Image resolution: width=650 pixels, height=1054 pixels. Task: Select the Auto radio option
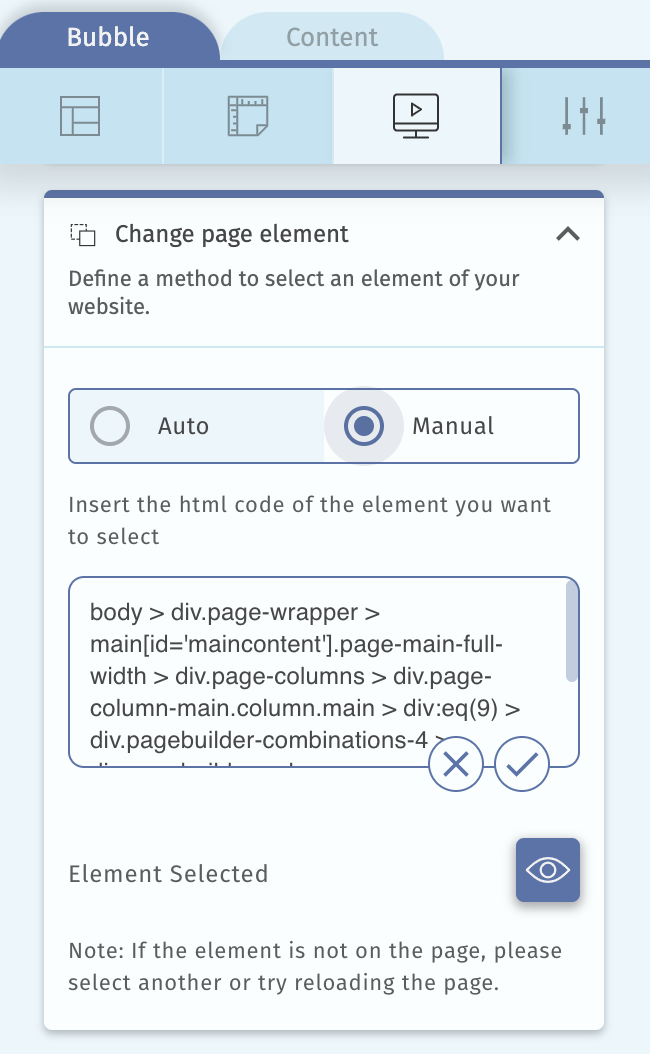pos(110,427)
